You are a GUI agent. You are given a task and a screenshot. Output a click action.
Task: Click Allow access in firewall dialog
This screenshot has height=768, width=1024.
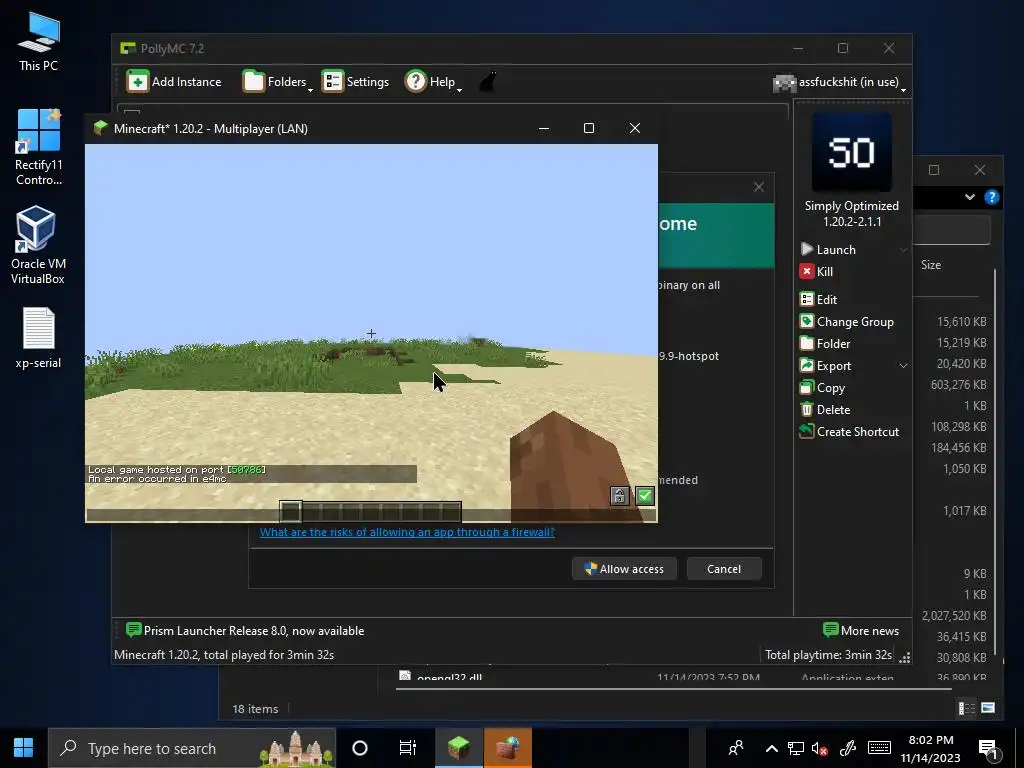(x=624, y=569)
